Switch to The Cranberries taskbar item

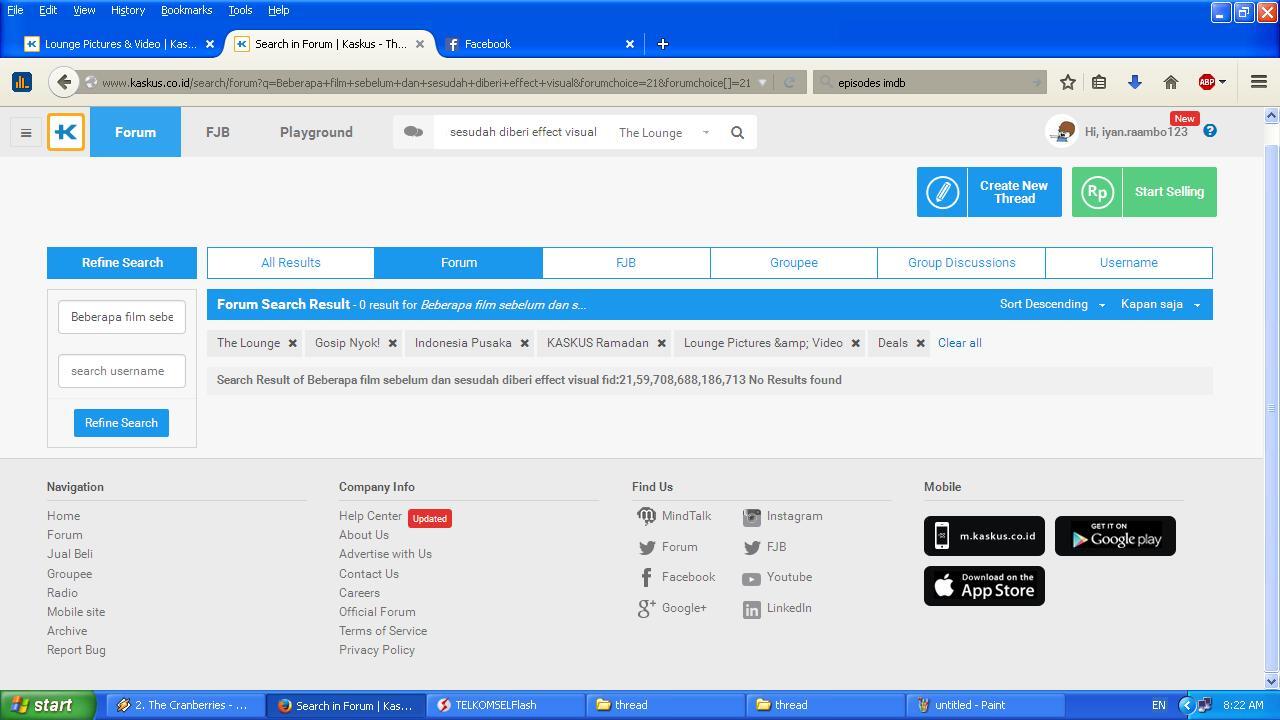(x=186, y=705)
